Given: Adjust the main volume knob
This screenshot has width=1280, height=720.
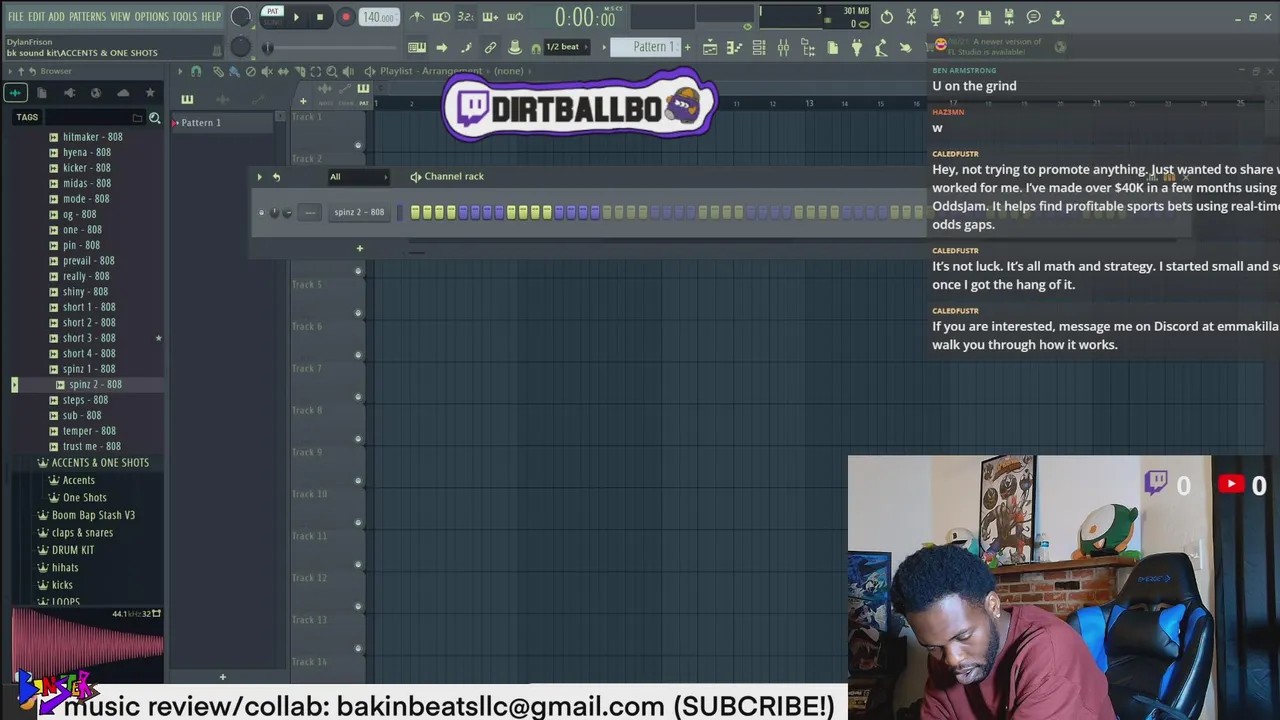Looking at the screenshot, I should [x=241, y=17].
